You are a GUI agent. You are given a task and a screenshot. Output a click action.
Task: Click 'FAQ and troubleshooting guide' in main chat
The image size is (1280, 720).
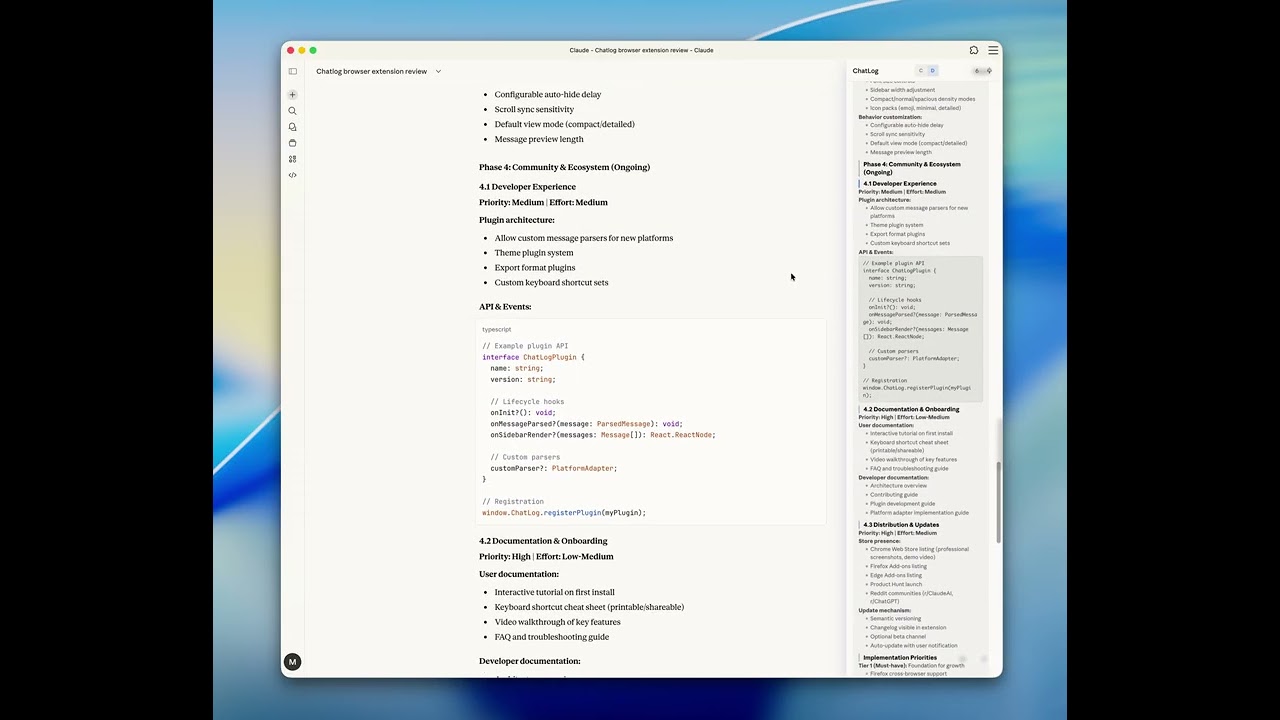coord(552,637)
